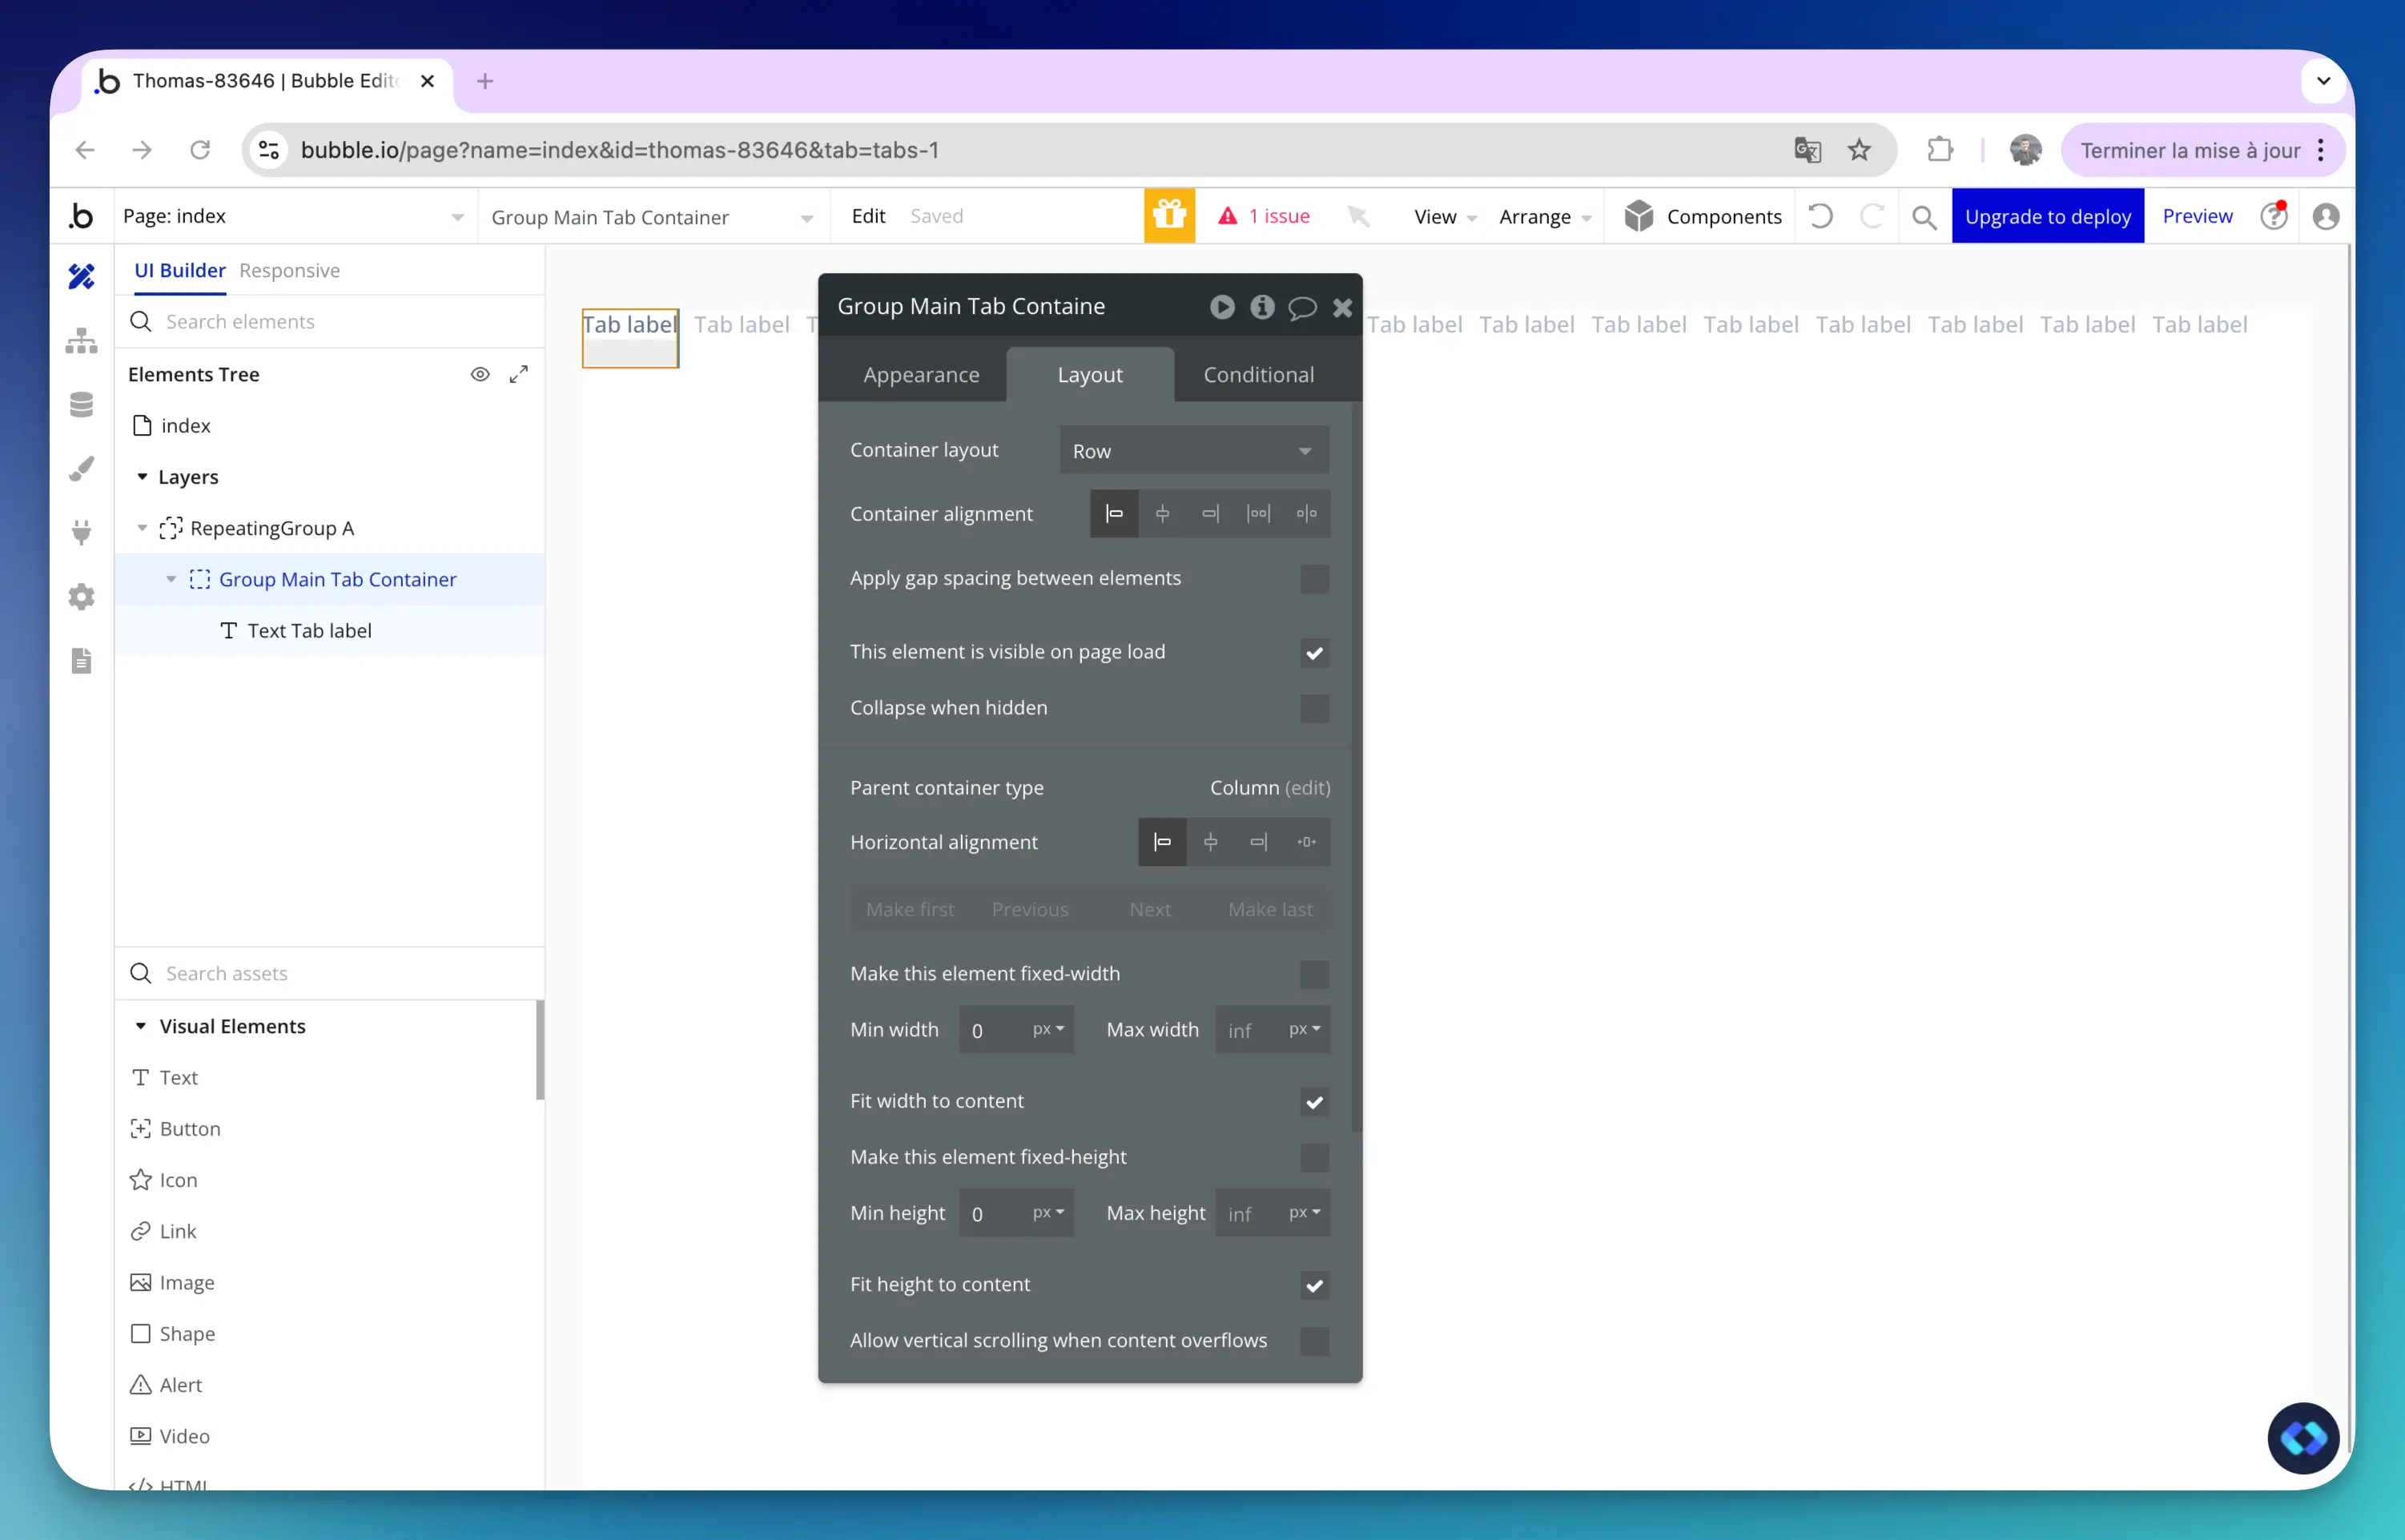Viewport: 2405px width, 1540px height.
Task: Enable Allow vertical scrolling when content overflows
Action: click(x=1314, y=1341)
